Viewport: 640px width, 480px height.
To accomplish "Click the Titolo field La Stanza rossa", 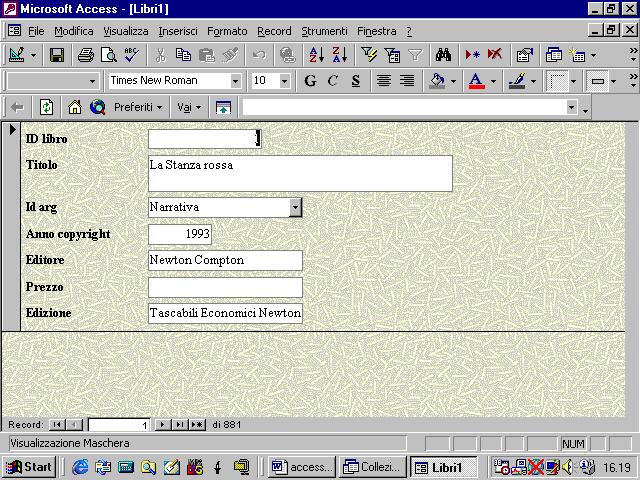I will (x=300, y=173).
